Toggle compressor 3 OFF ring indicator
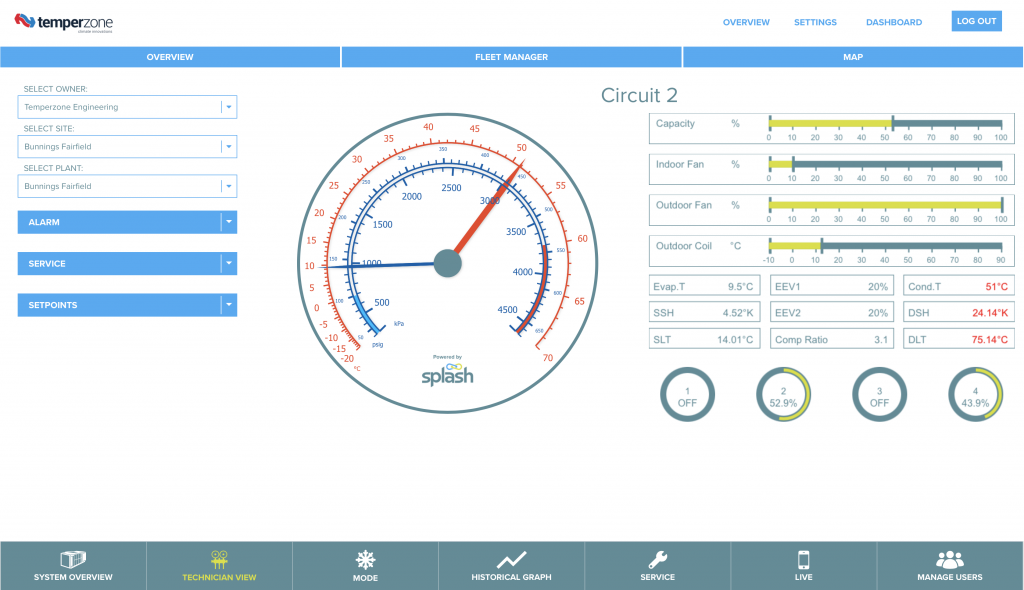 coord(880,397)
